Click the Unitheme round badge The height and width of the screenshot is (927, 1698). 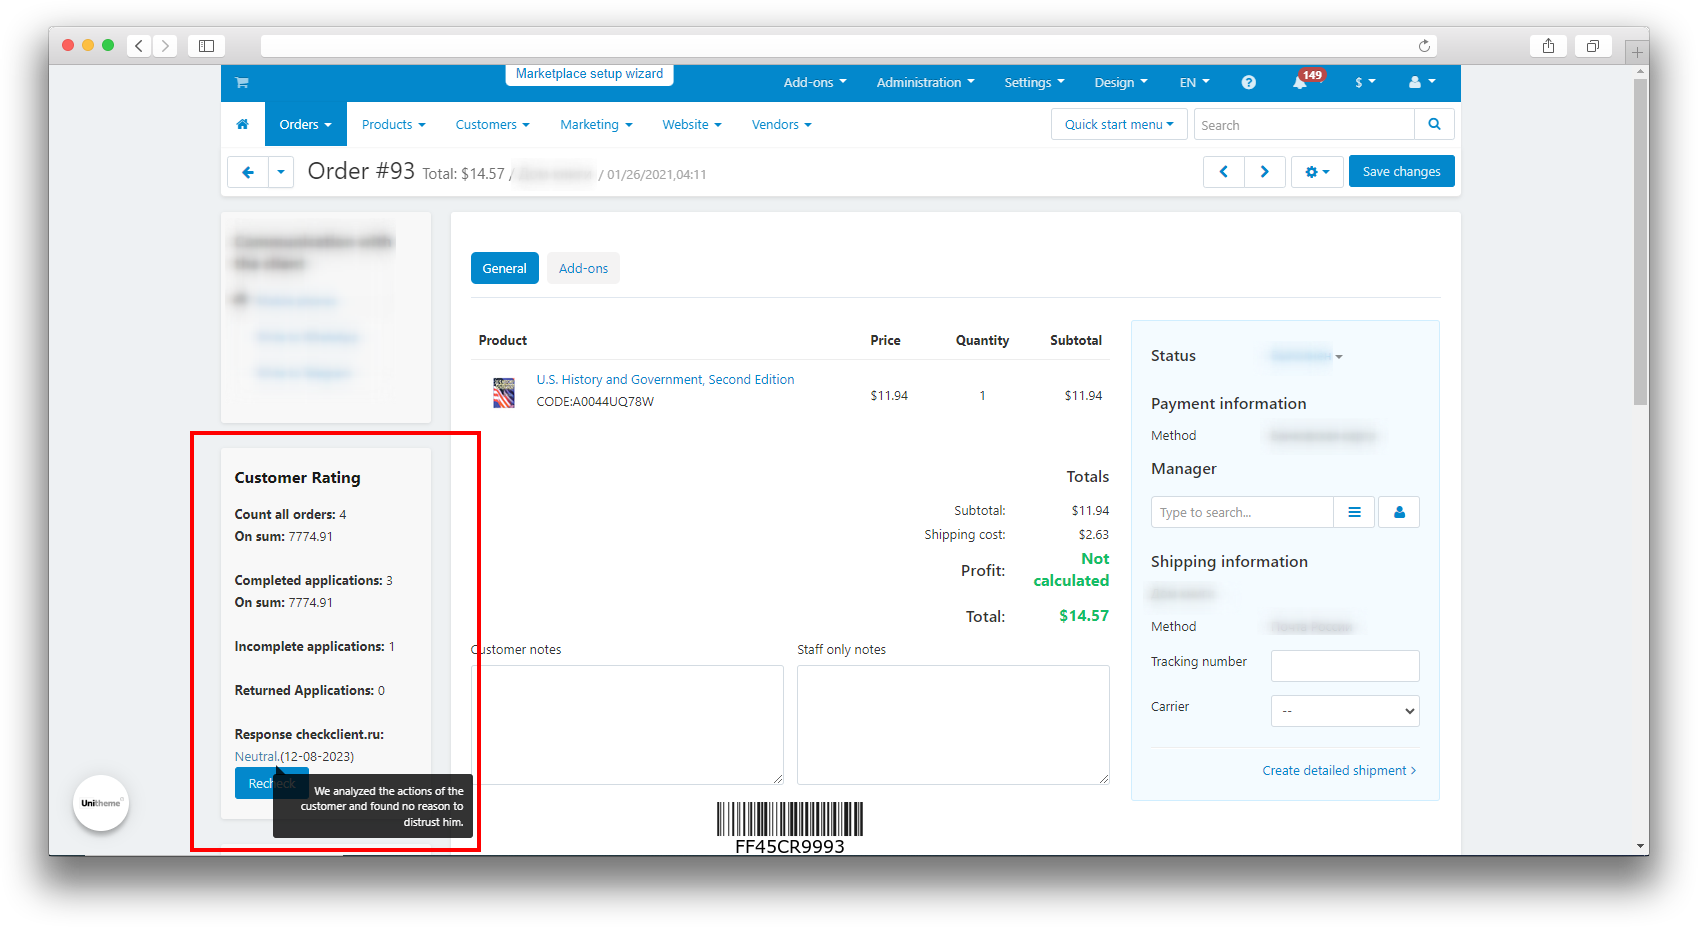click(x=101, y=803)
